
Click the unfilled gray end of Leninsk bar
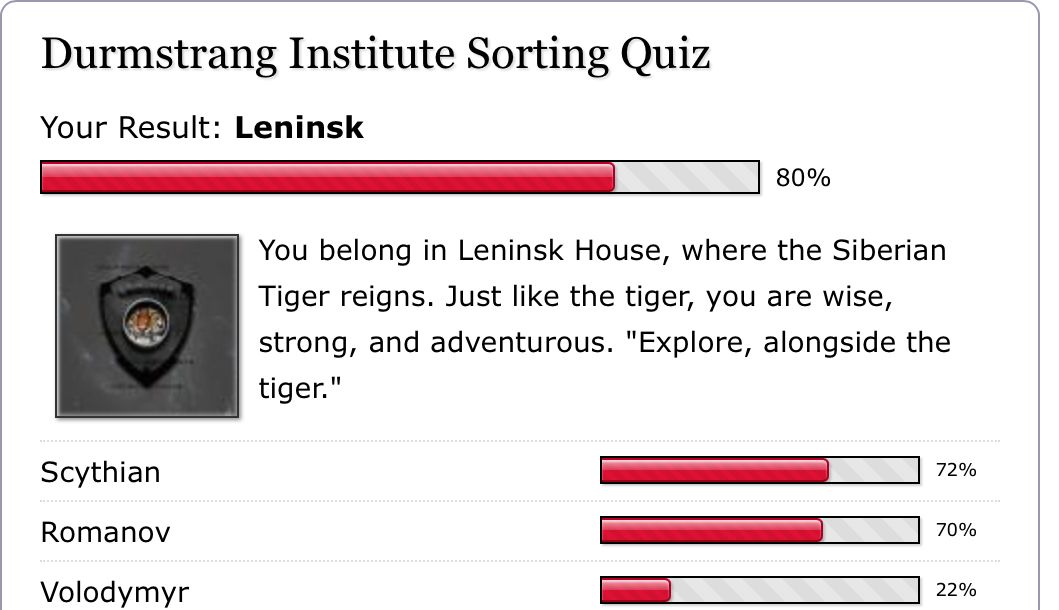coord(686,177)
